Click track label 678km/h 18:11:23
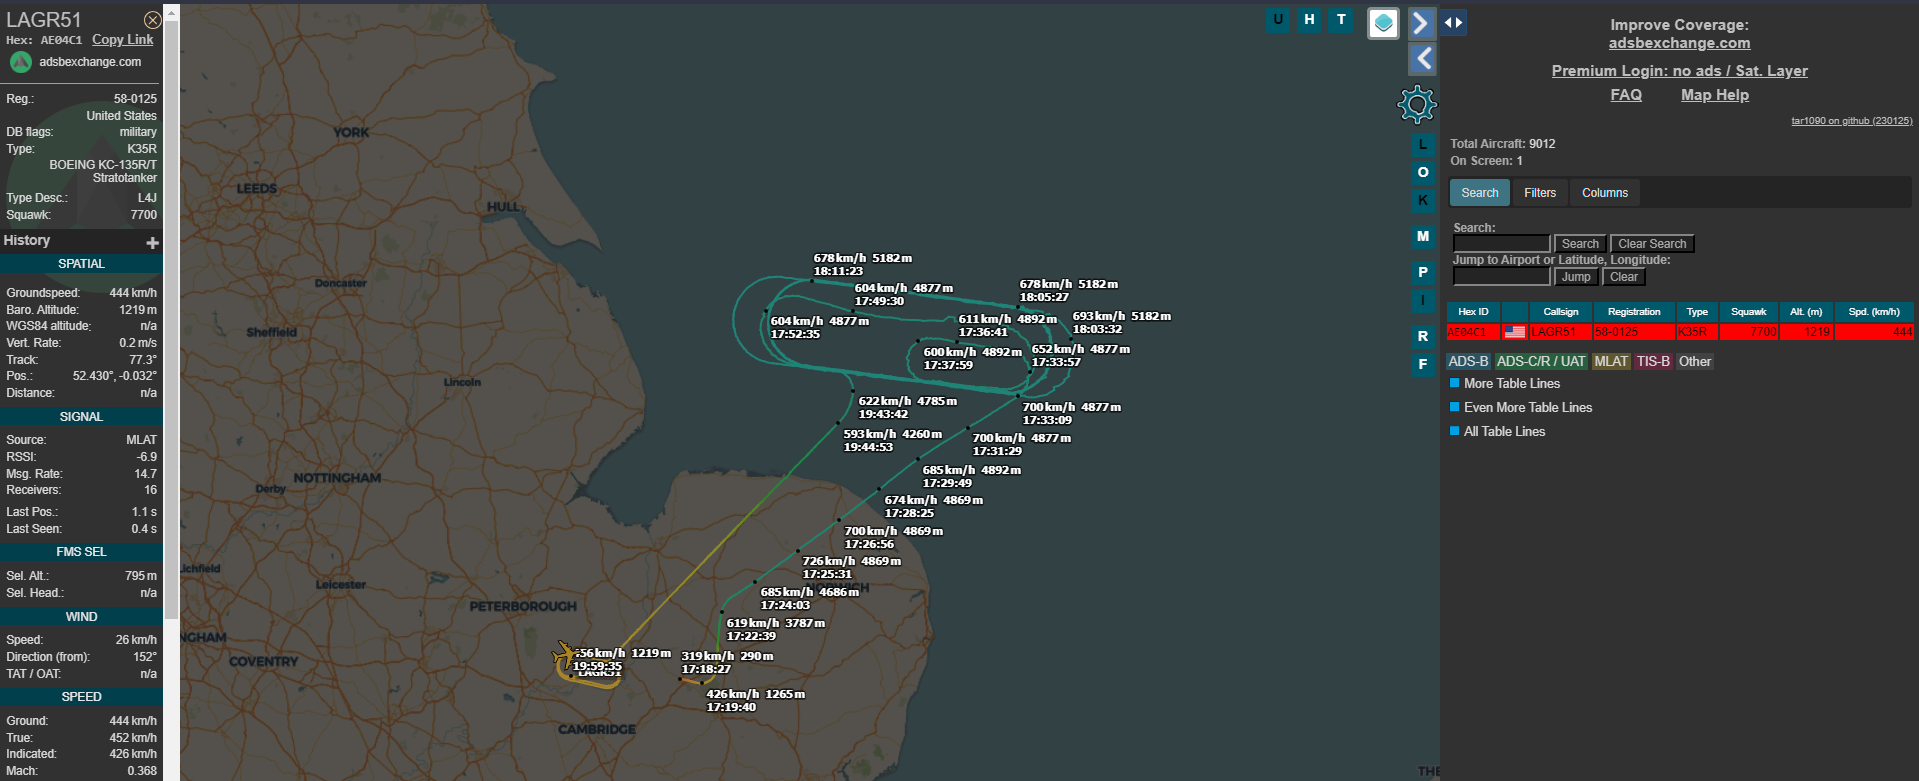Viewport: 1919px width, 781px height. coord(862,265)
